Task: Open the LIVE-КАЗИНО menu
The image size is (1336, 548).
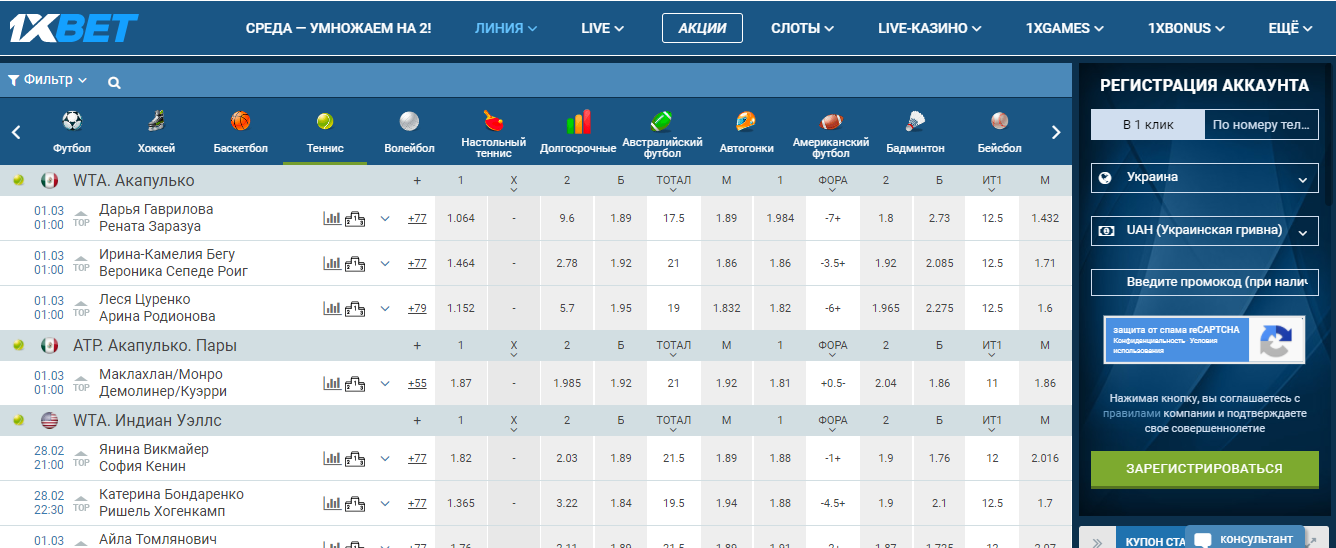Action: pos(930,28)
